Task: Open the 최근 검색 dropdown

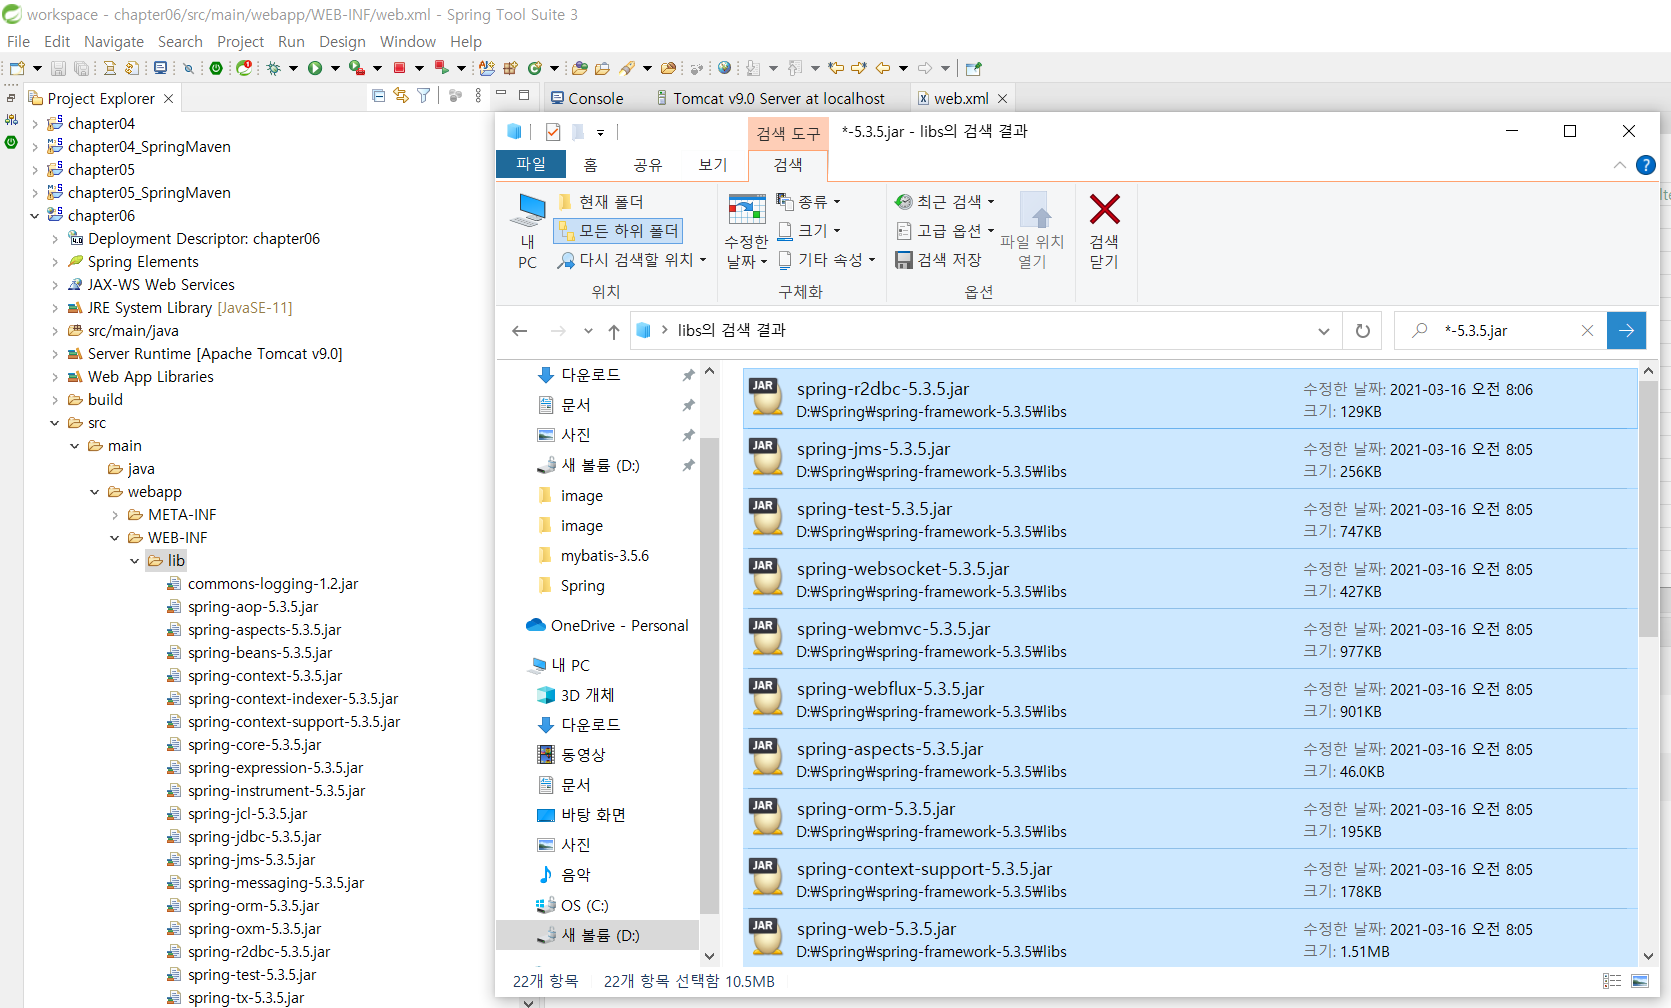Action: pyautogui.click(x=945, y=202)
